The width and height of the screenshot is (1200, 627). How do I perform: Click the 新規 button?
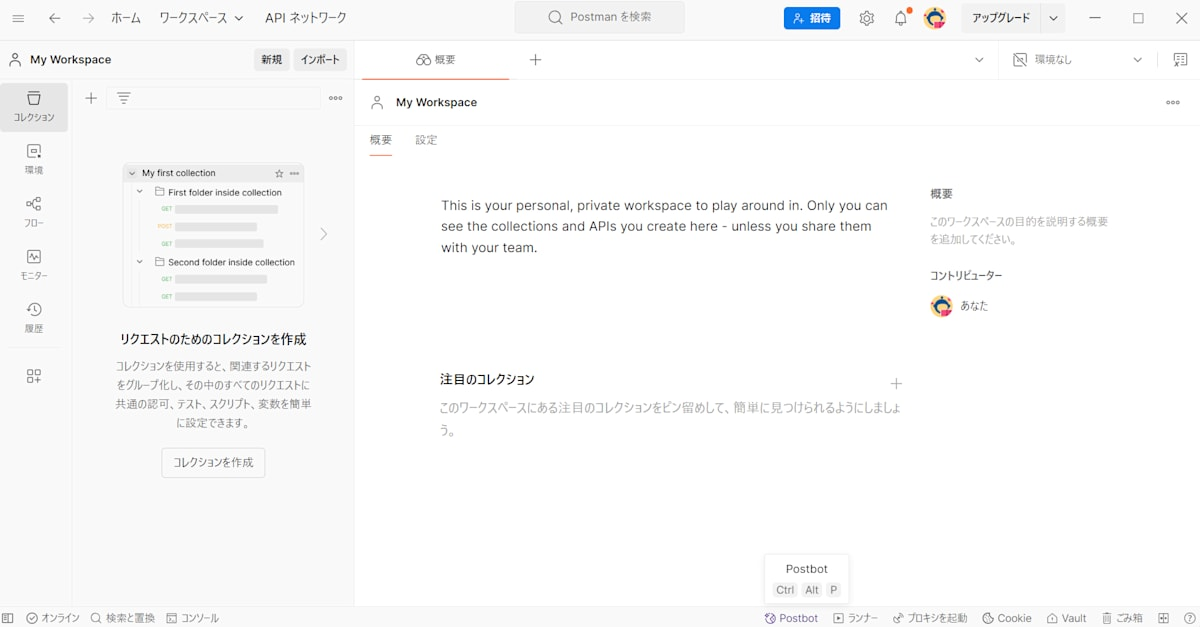(x=272, y=60)
